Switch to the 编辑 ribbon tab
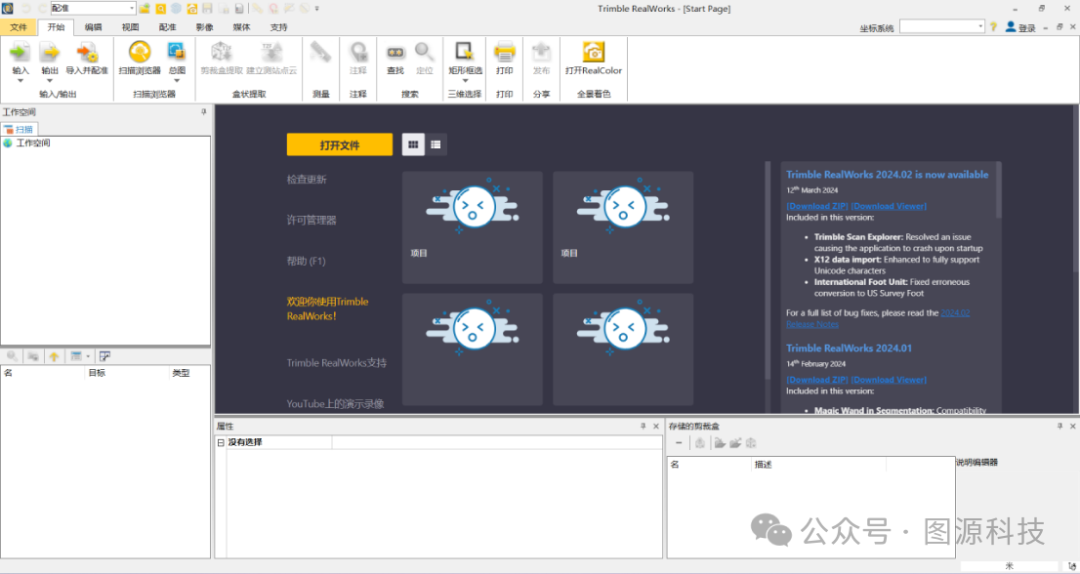1080x574 pixels. [x=93, y=27]
